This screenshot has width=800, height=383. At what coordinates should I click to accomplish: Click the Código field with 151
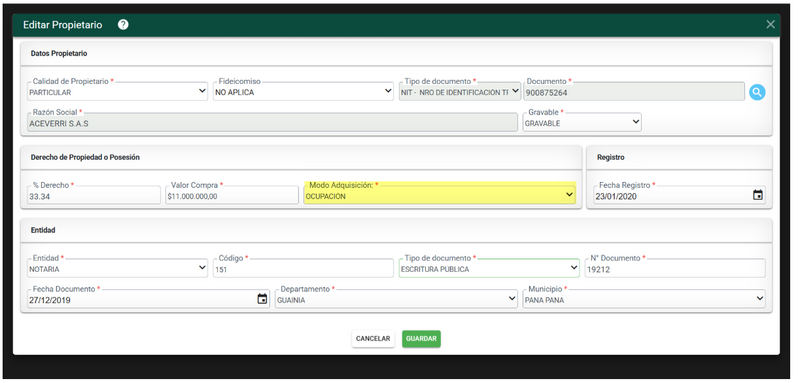[x=303, y=269]
